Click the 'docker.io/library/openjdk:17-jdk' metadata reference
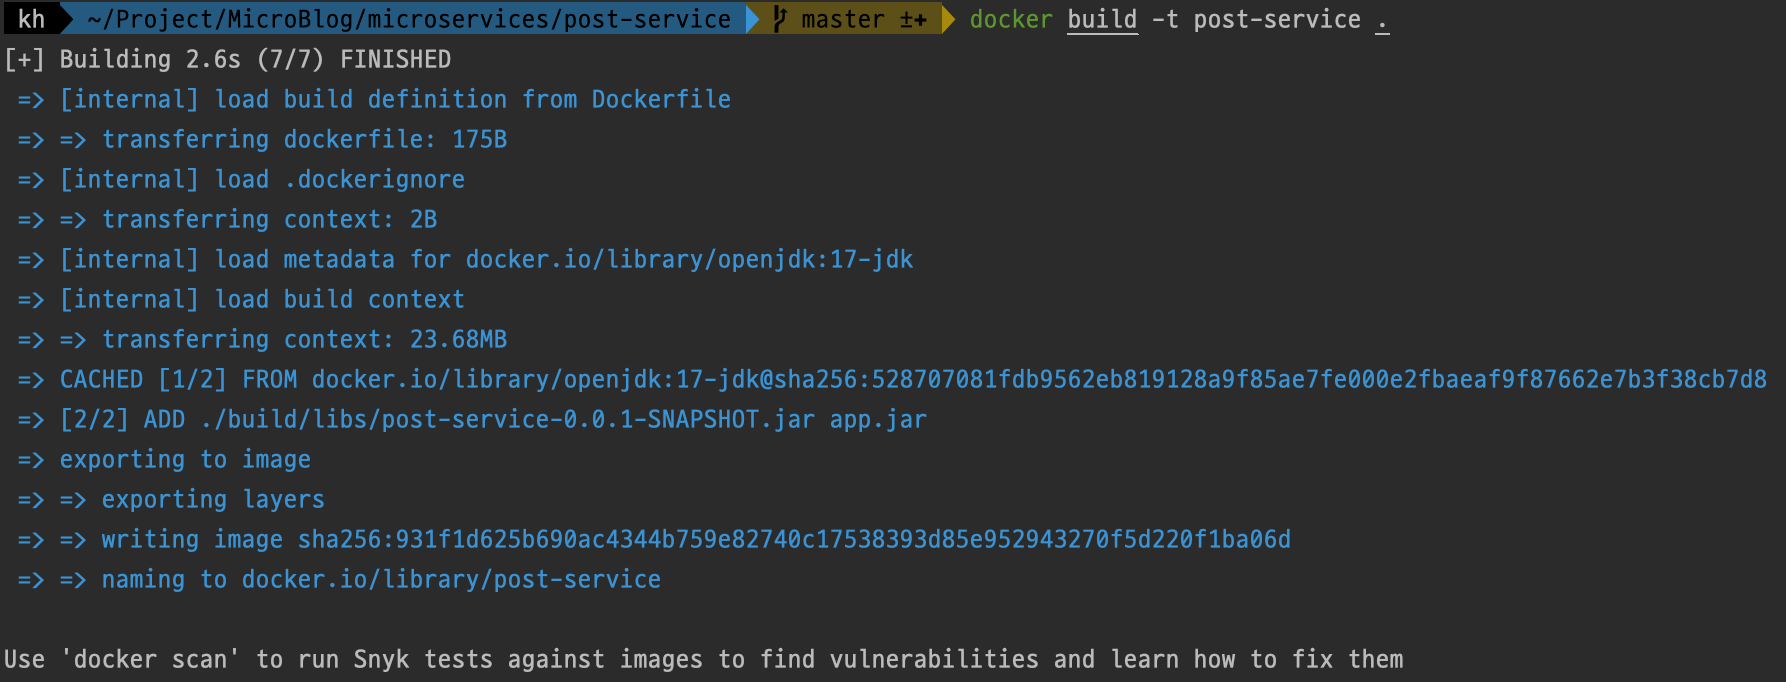Viewport: 1786px width, 682px height. (689, 259)
